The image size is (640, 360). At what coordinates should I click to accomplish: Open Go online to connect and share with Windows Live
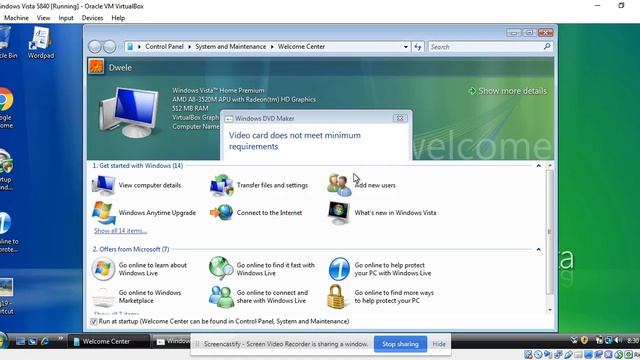tap(258, 297)
